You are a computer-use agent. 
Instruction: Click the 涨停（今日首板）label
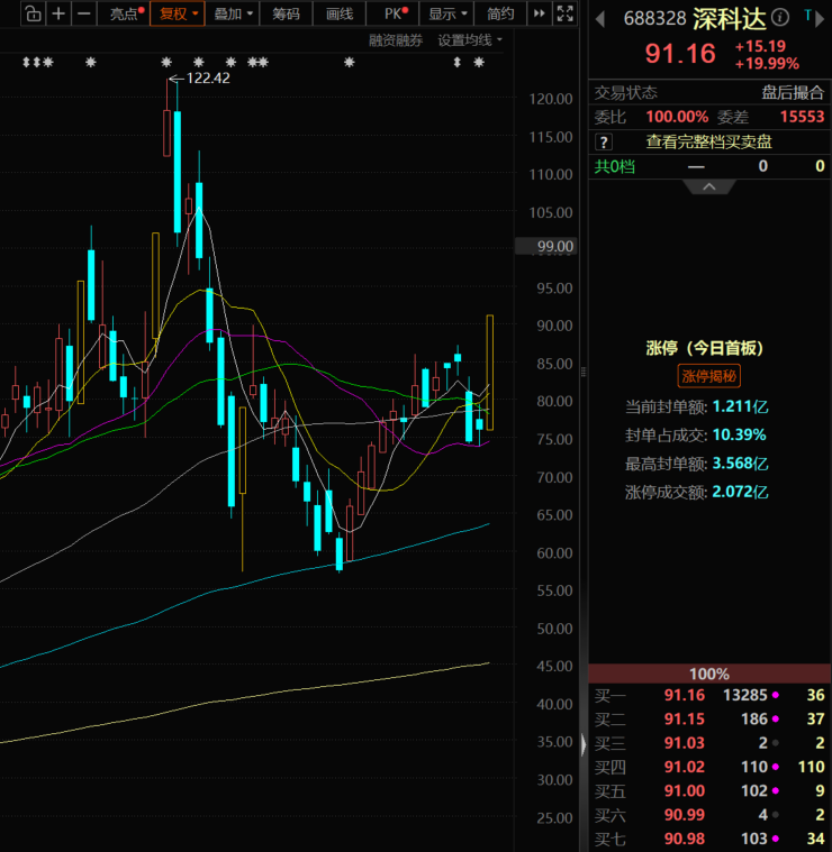[x=704, y=348]
